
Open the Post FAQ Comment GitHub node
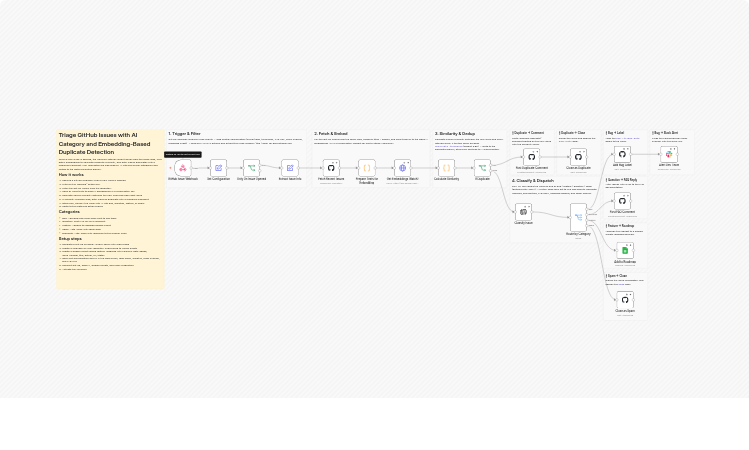pyautogui.click(x=622, y=201)
